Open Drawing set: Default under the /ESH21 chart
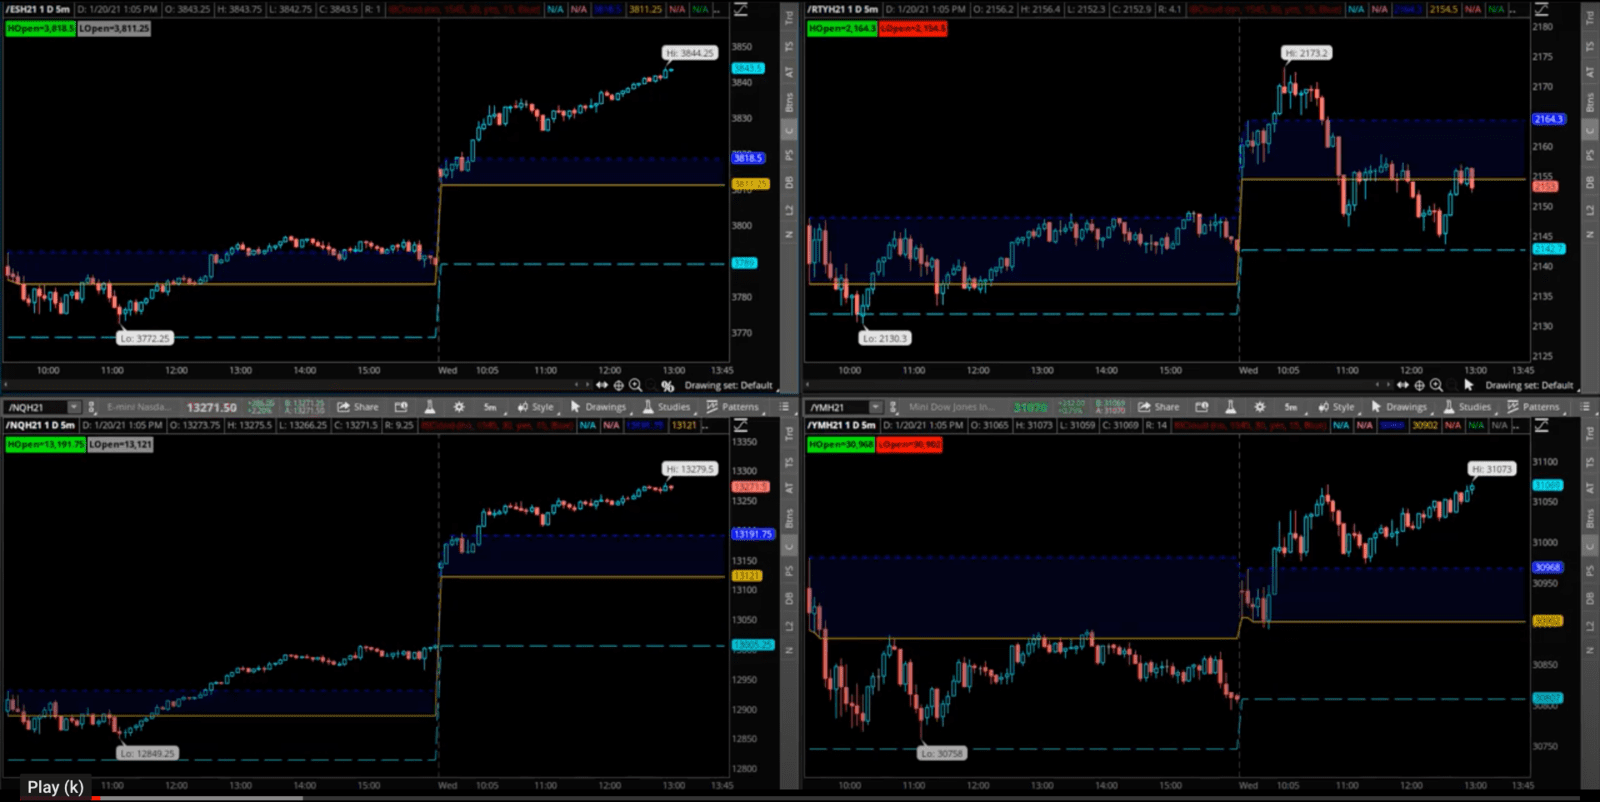1600x802 pixels. [728, 385]
